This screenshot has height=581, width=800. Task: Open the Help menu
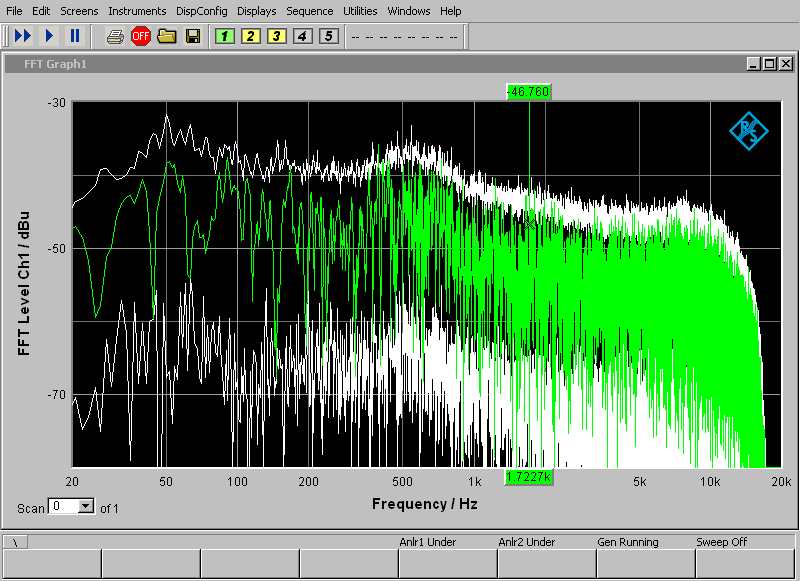pyautogui.click(x=451, y=11)
